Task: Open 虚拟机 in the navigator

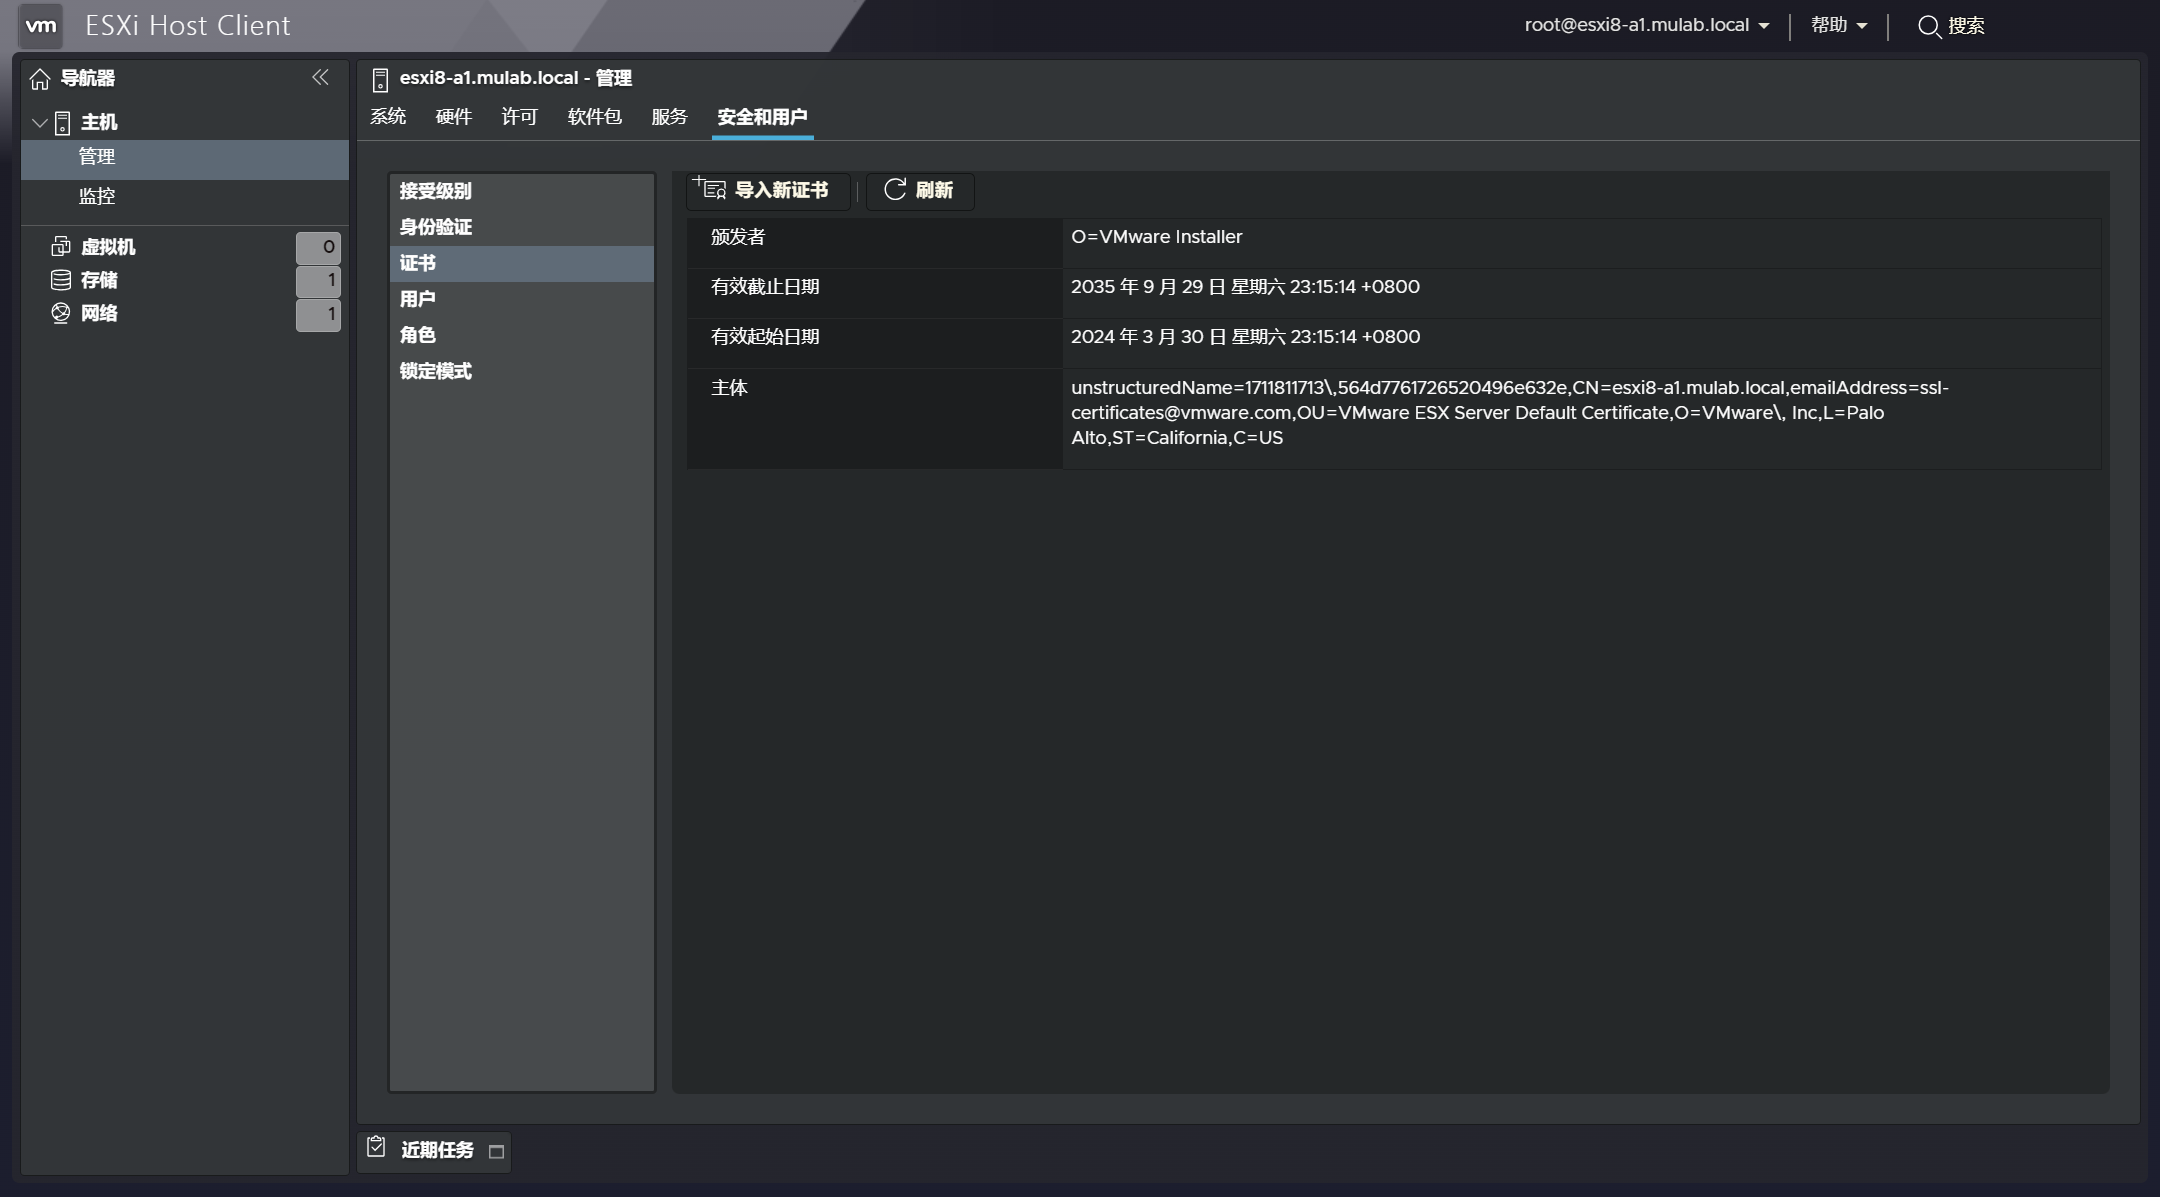Action: click(x=108, y=247)
